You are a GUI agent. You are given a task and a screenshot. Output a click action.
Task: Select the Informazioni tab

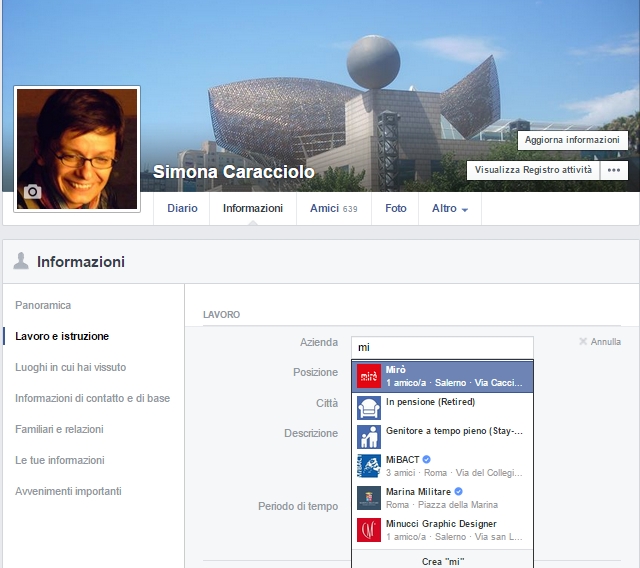pyautogui.click(x=253, y=209)
